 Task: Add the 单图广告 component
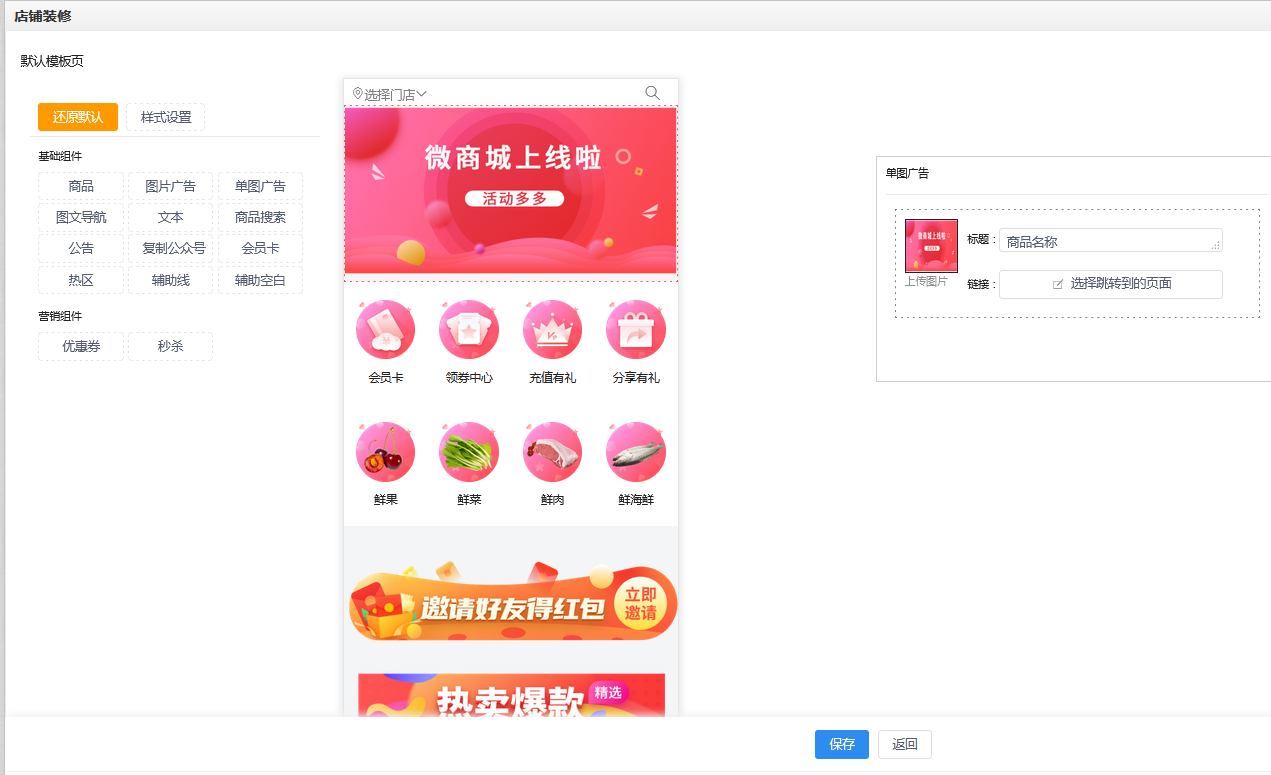coord(260,186)
